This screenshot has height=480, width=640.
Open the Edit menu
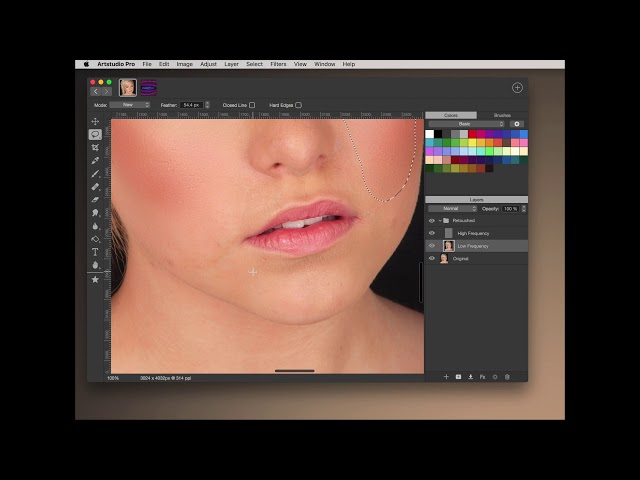tap(164, 64)
